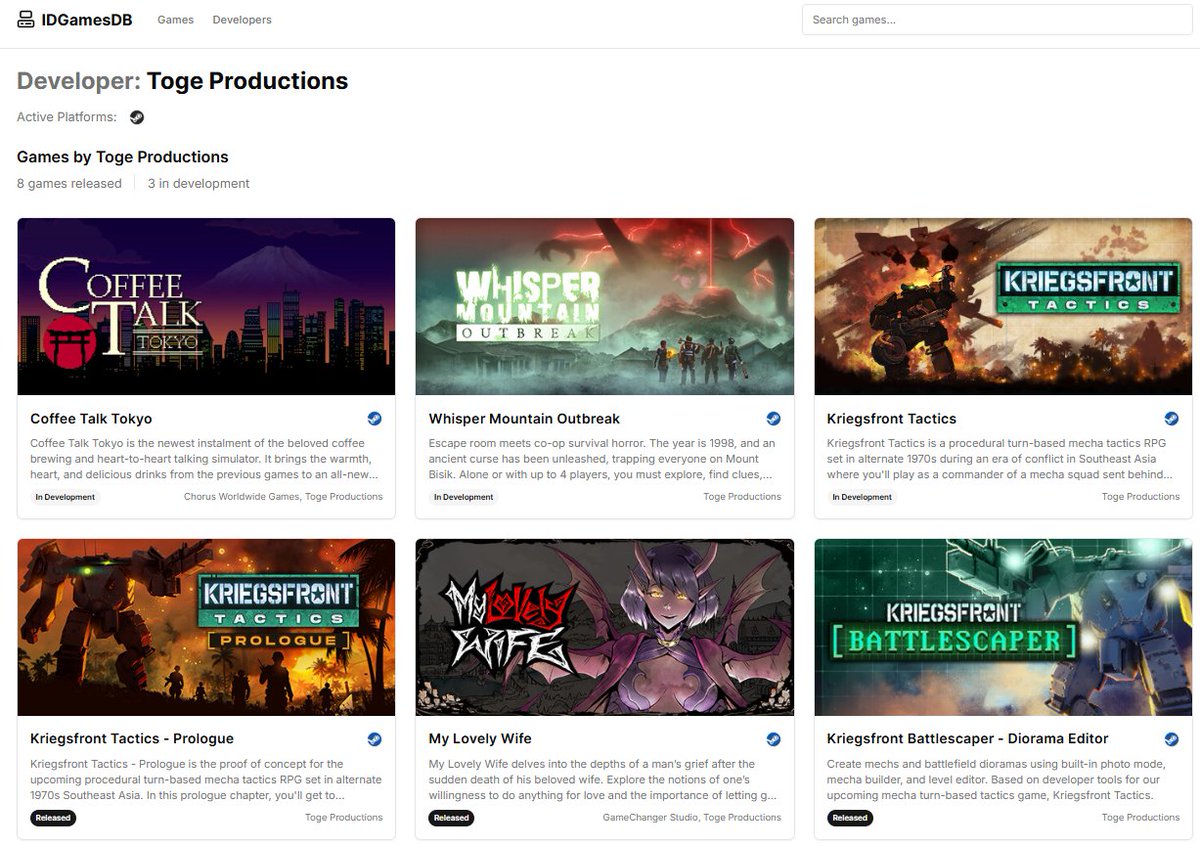Click the Kriegsfront Tactics - Prologue title
Image resolution: width=1200 pixels, height=846 pixels.
click(x=132, y=739)
